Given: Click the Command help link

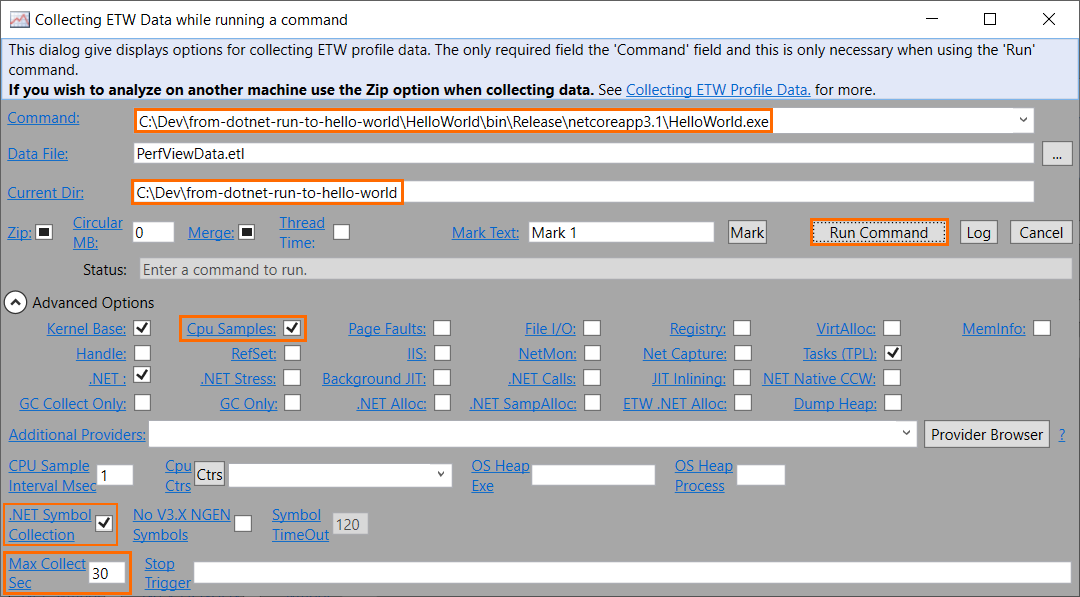Looking at the screenshot, I should 43,118.
